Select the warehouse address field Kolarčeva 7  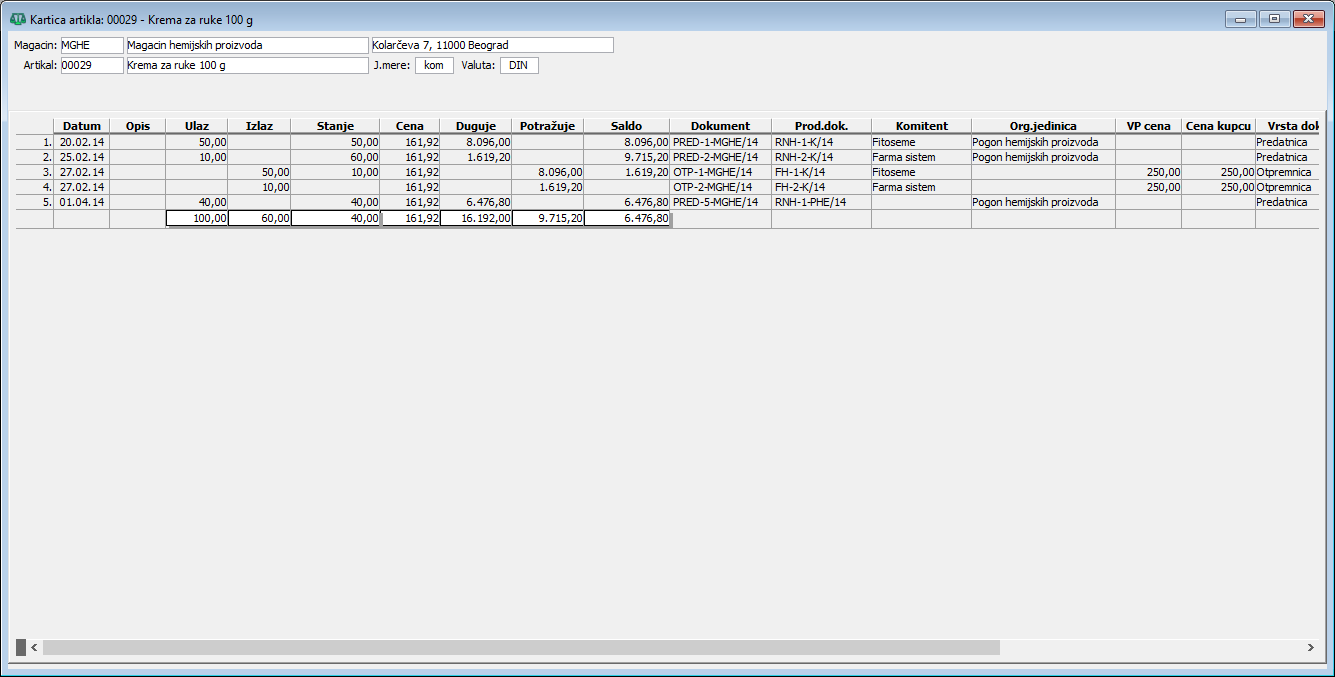[x=491, y=45]
